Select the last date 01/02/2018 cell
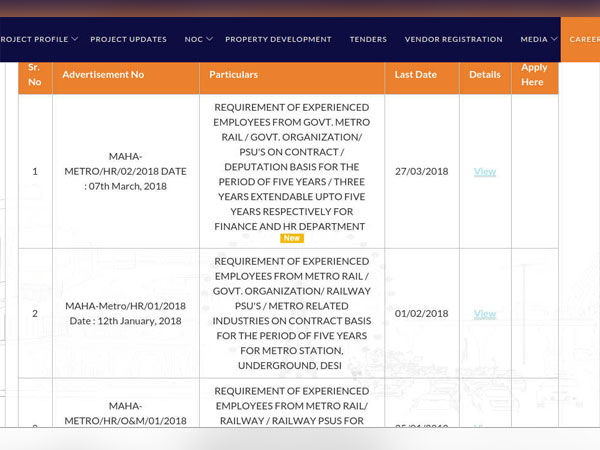Screen dimensions: 600x450 point(422,313)
